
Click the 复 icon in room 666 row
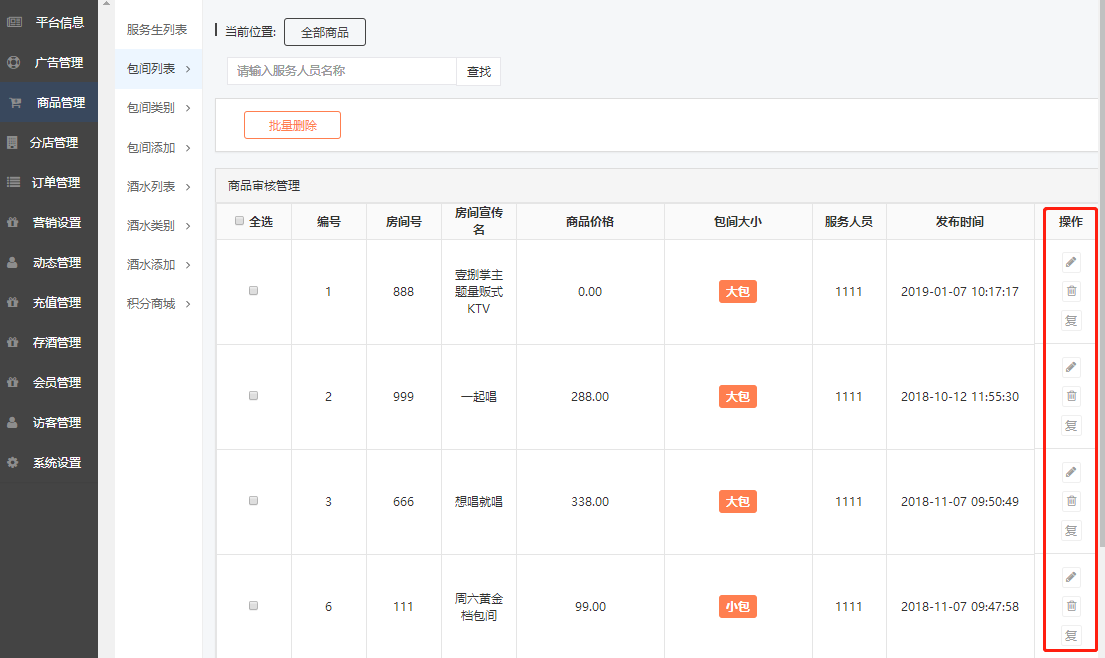pyautogui.click(x=1070, y=530)
